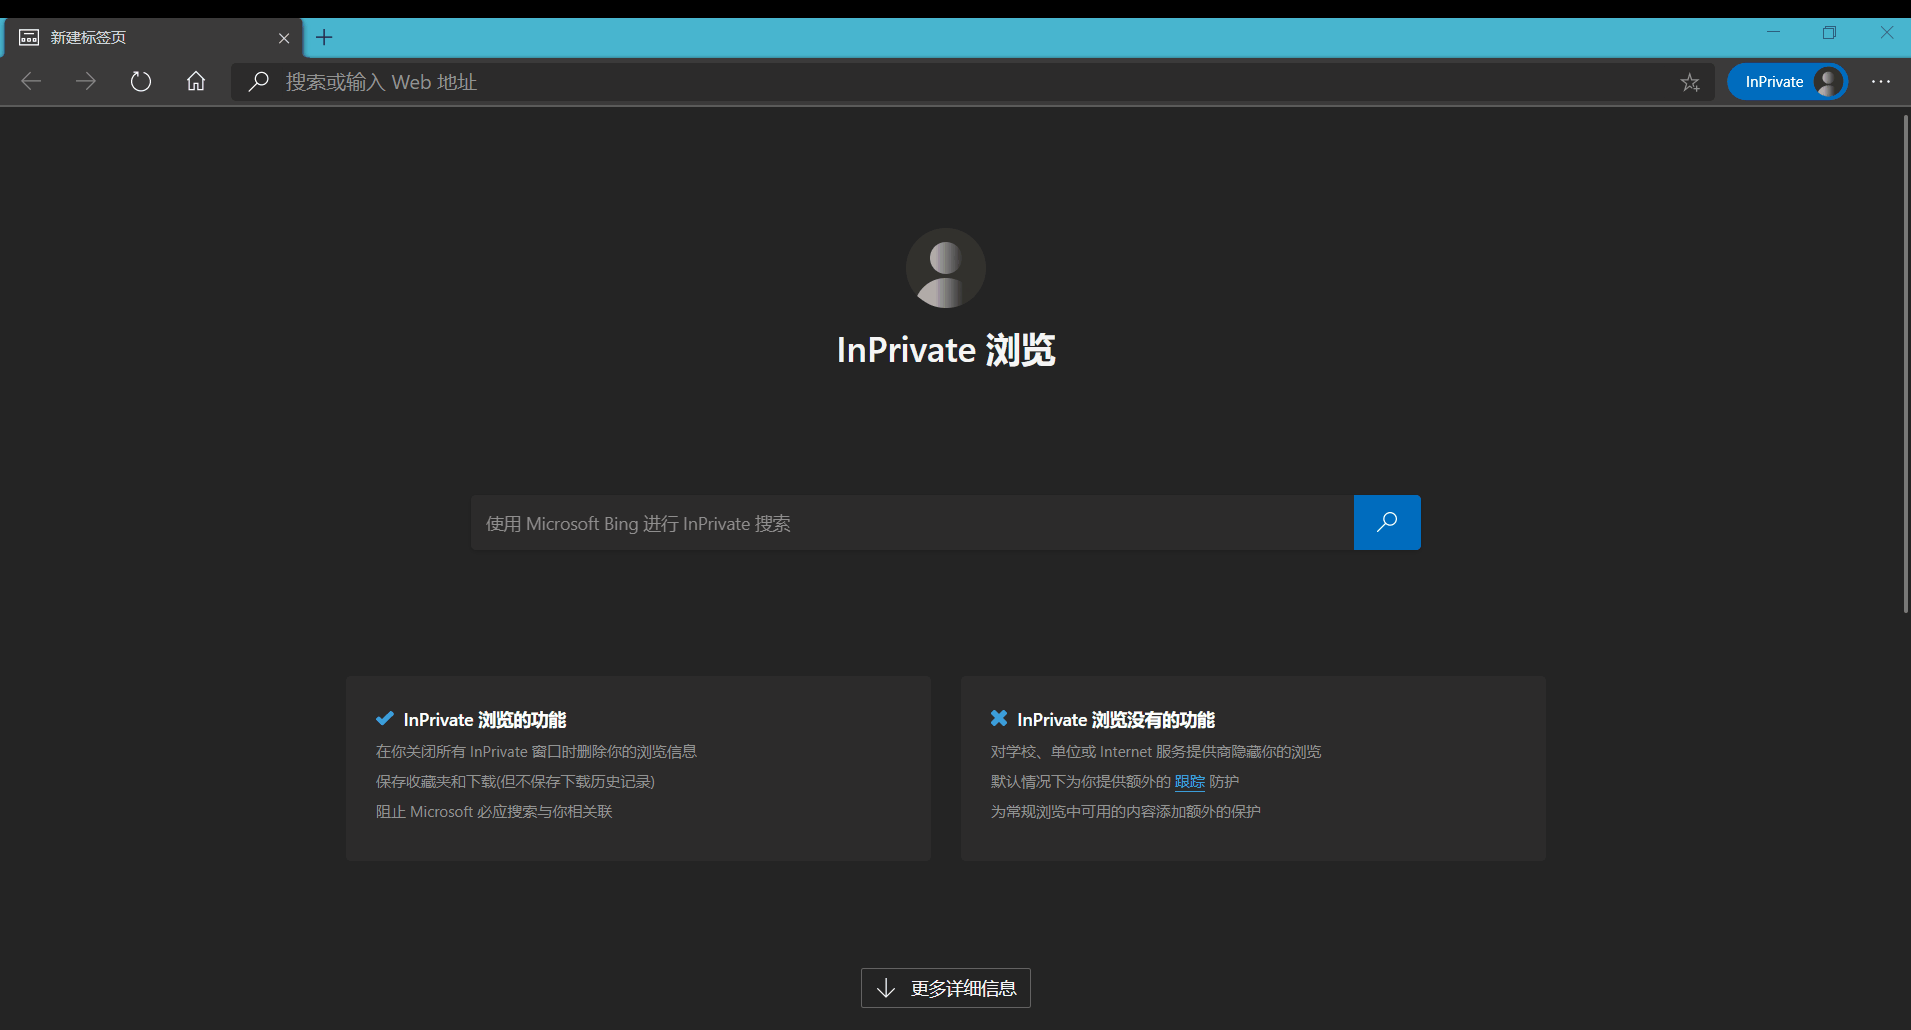Viewport: 1911px width, 1030px height.
Task: Expand 更多详细信息 section
Action: 945,988
